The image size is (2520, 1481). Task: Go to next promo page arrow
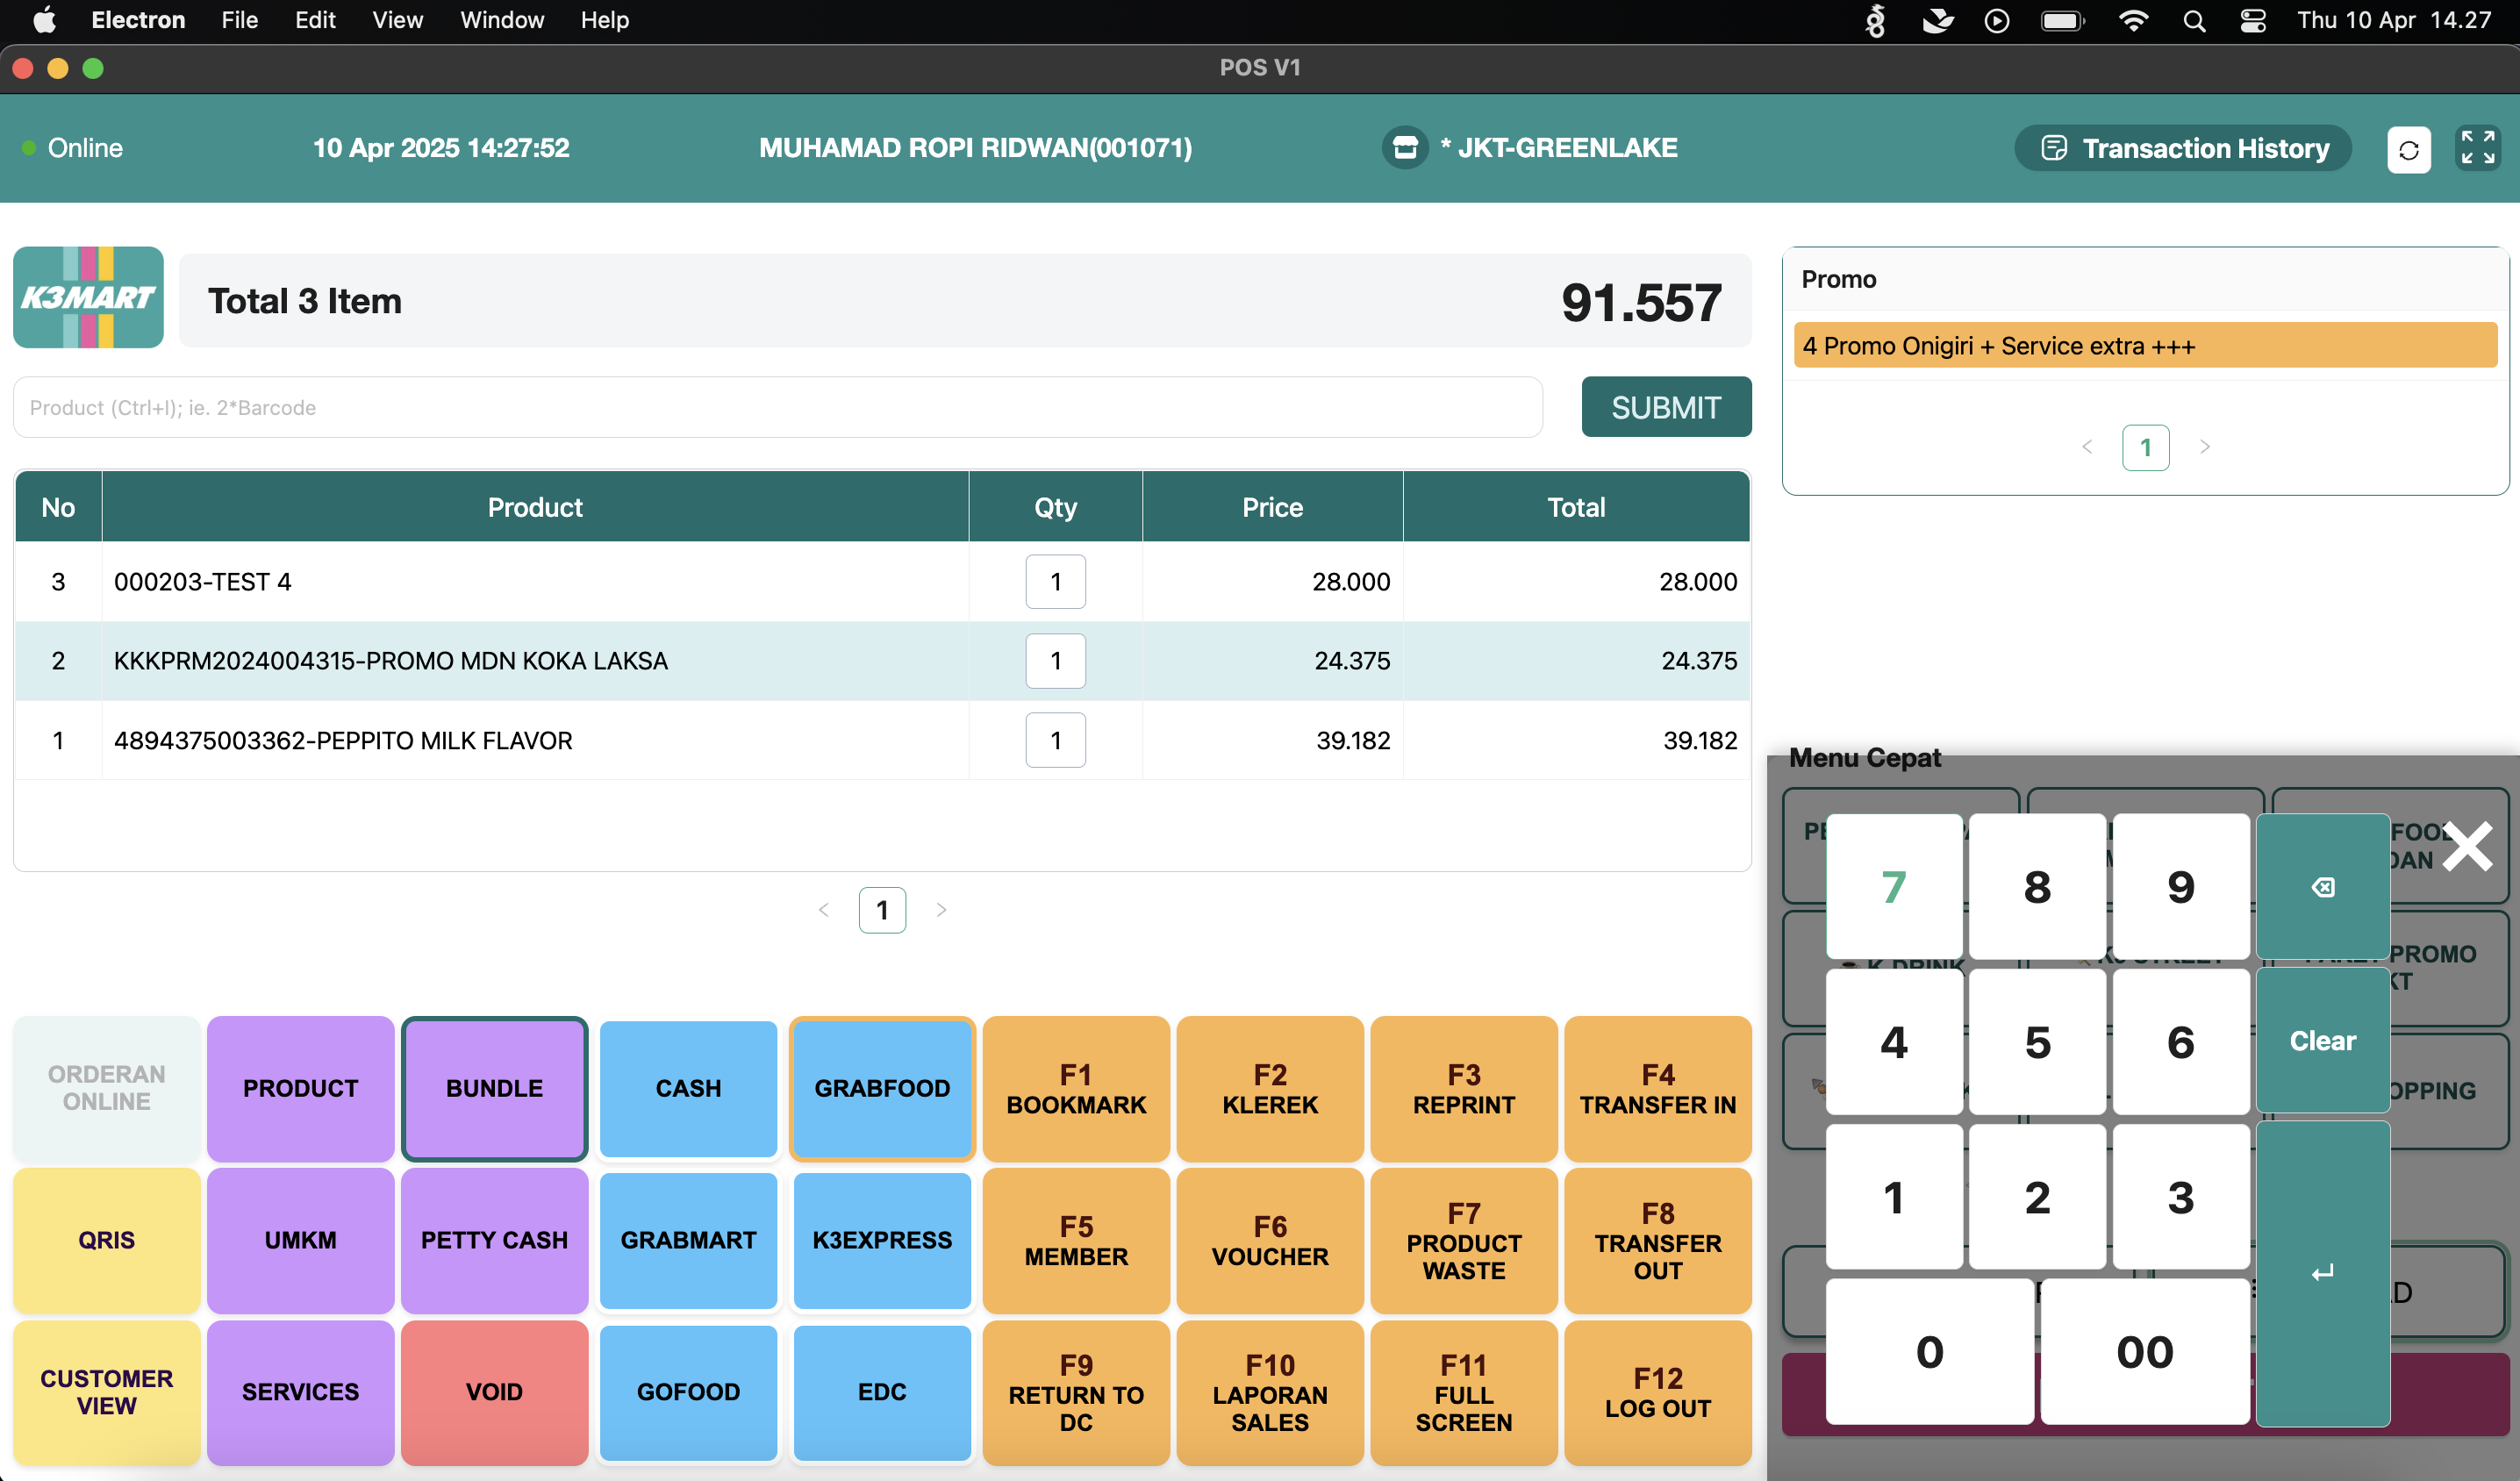tap(2204, 447)
